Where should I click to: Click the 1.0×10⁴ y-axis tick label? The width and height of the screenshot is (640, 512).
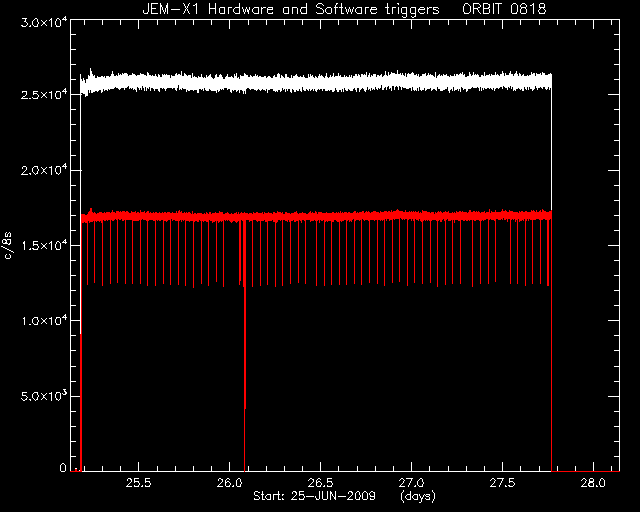44,321
